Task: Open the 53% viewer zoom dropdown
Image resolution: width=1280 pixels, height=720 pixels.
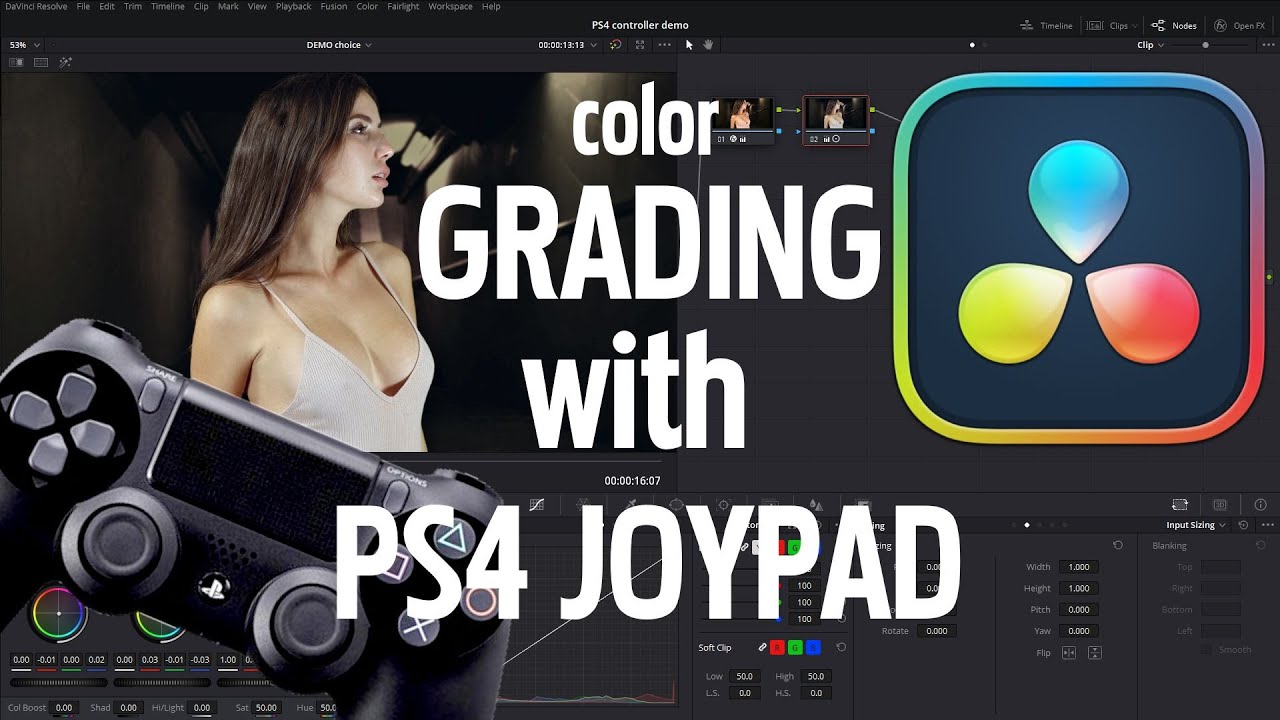Action: point(25,45)
